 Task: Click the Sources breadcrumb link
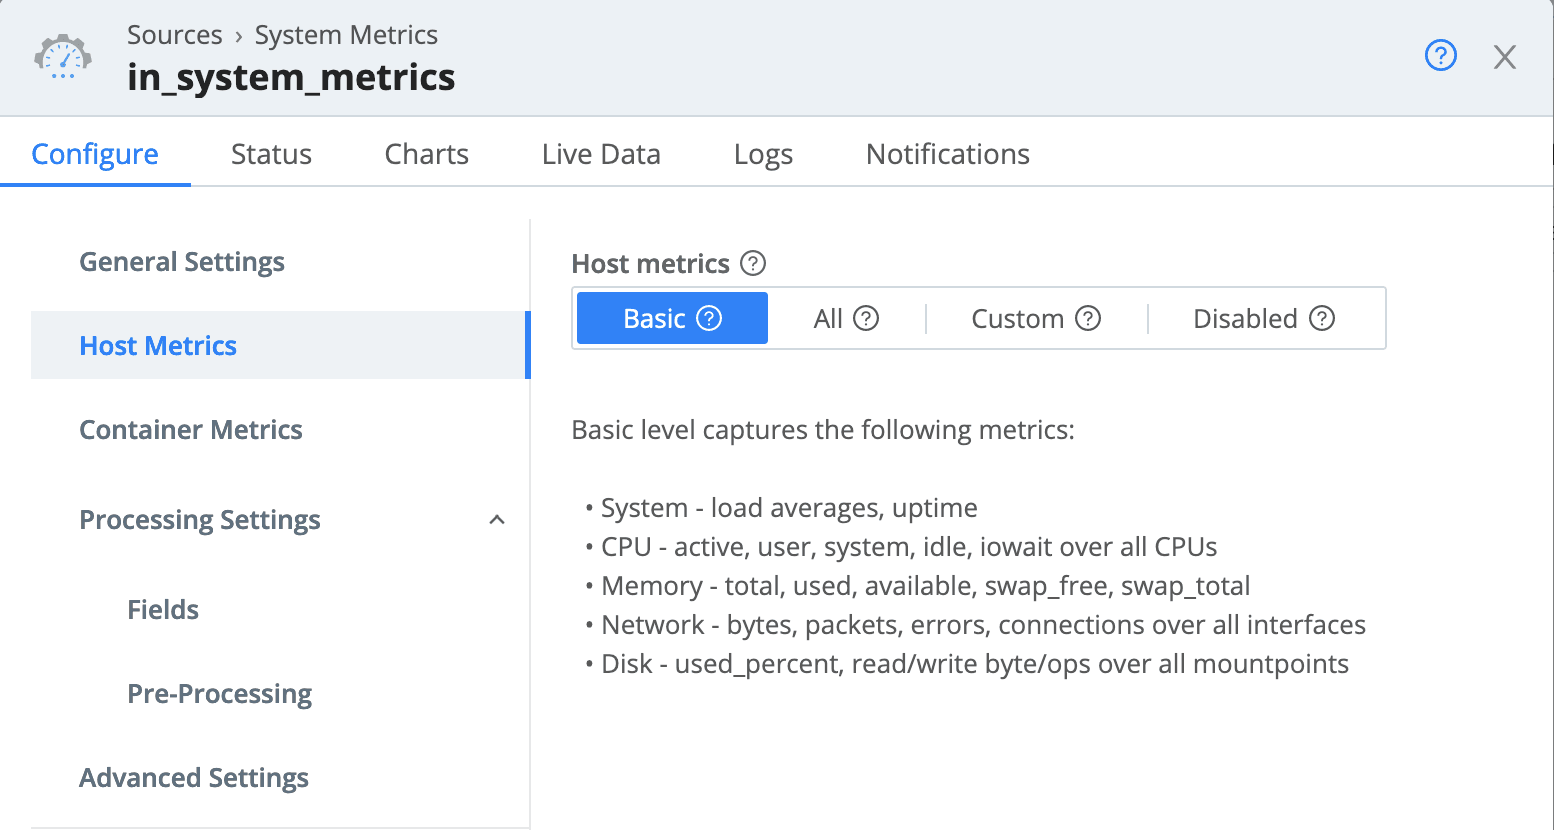[174, 35]
